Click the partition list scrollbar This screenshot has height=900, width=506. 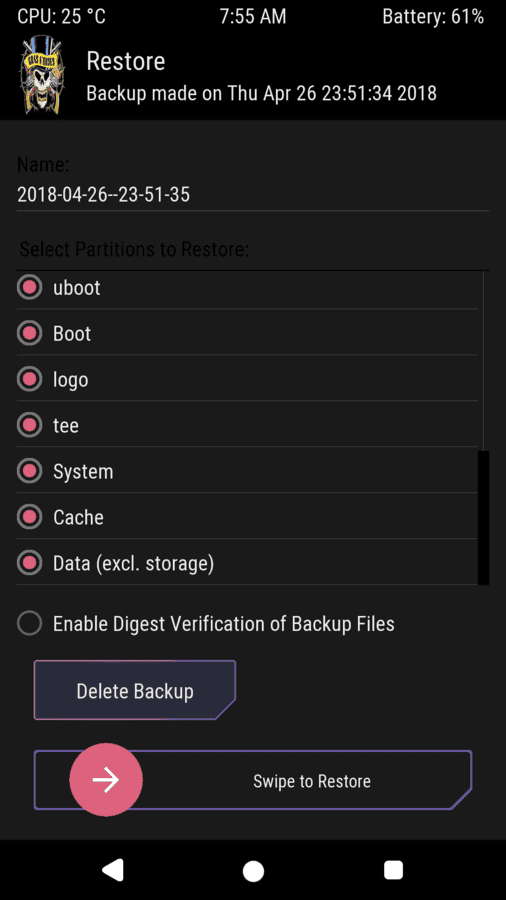click(484, 518)
